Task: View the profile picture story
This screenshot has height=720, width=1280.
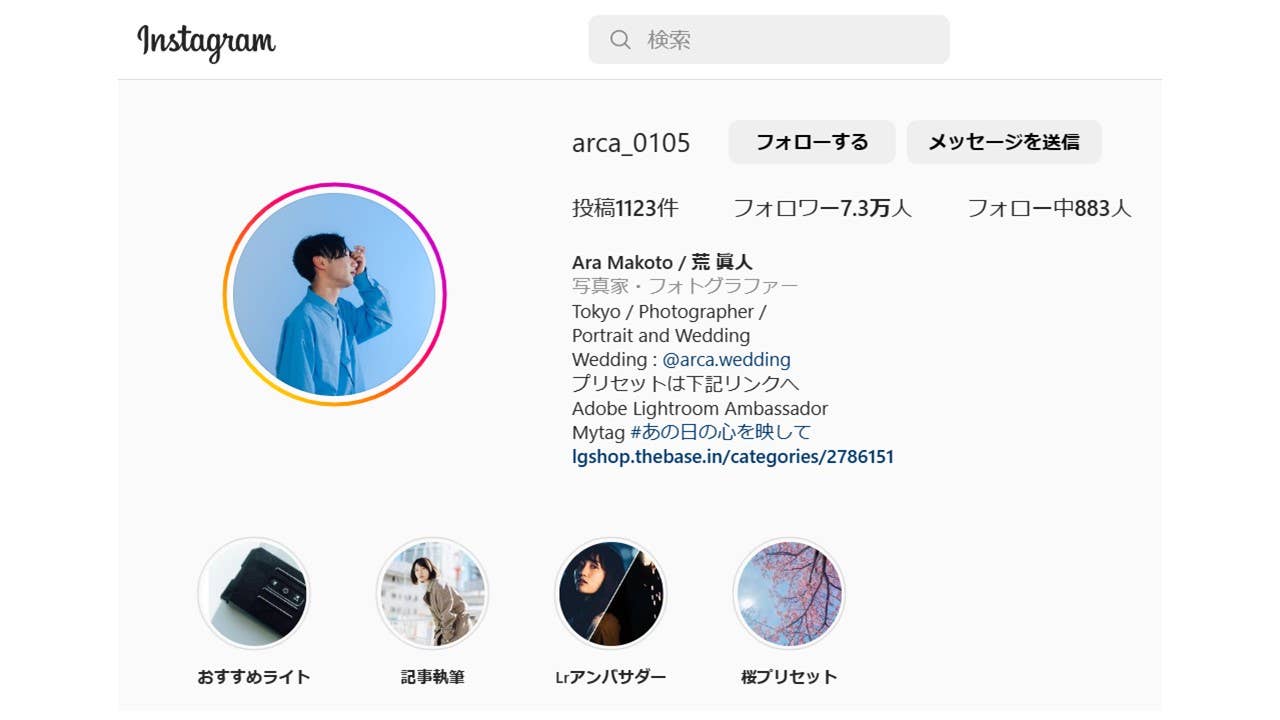Action: point(334,294)
